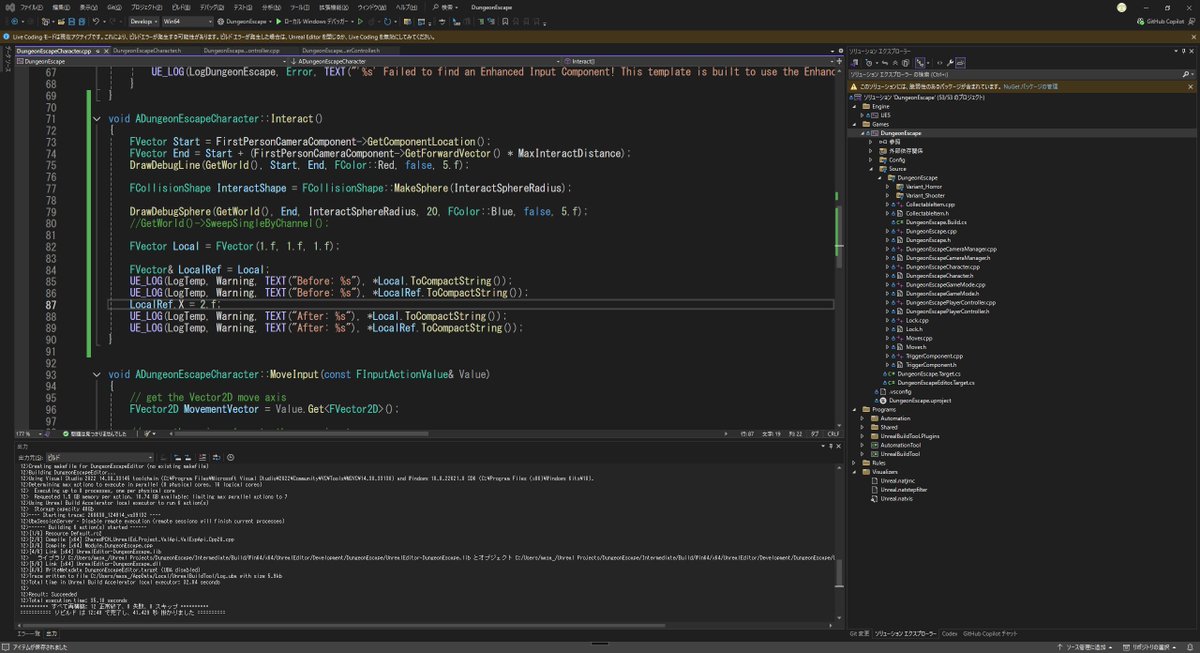Expand the Variant_Horror folder in the tree

pos(888,186)
